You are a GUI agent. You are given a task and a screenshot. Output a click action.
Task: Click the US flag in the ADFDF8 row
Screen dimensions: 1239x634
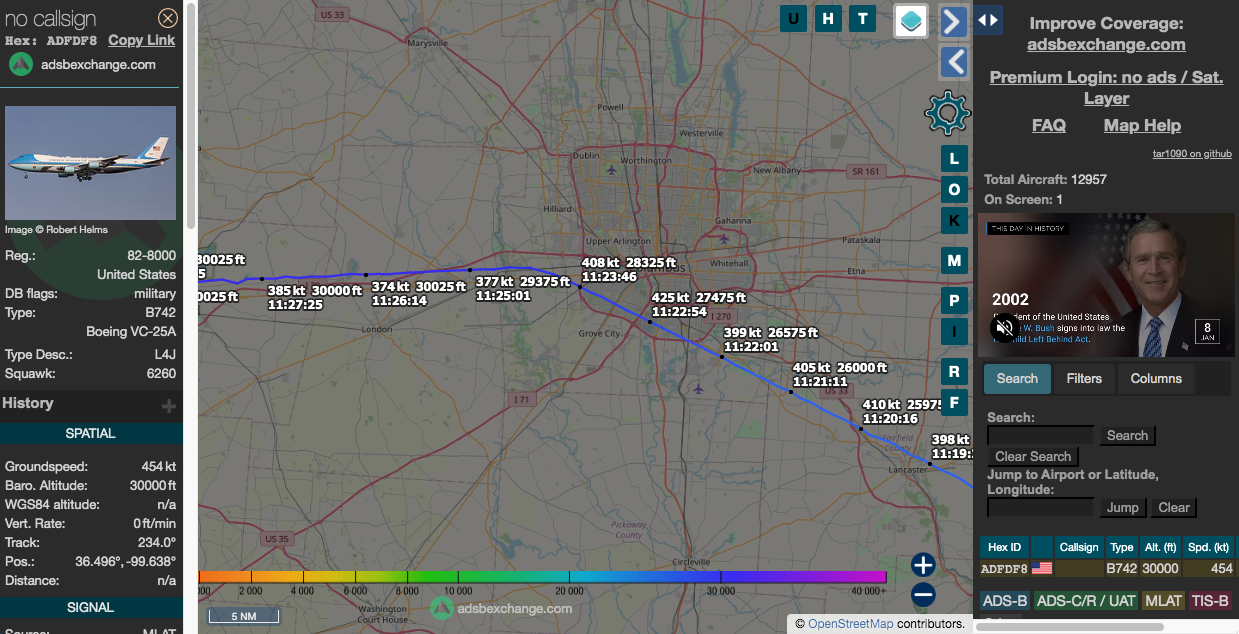[1042, 568]
